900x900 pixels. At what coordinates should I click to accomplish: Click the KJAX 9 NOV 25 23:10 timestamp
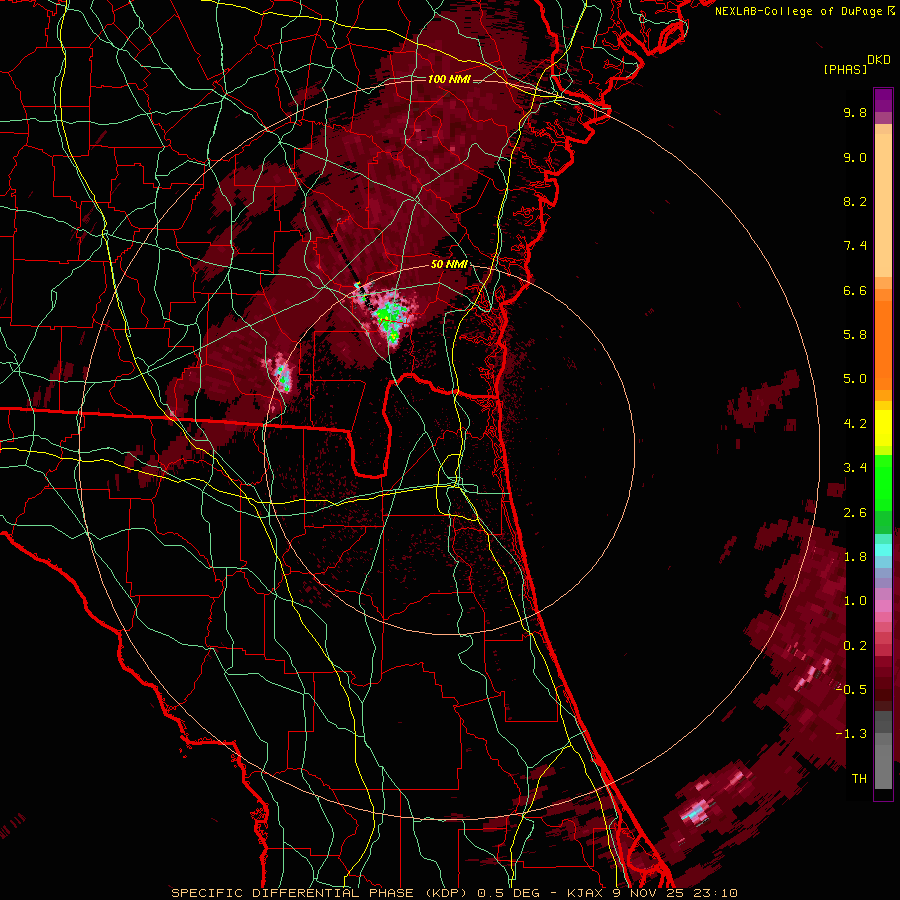click(652, 893)
